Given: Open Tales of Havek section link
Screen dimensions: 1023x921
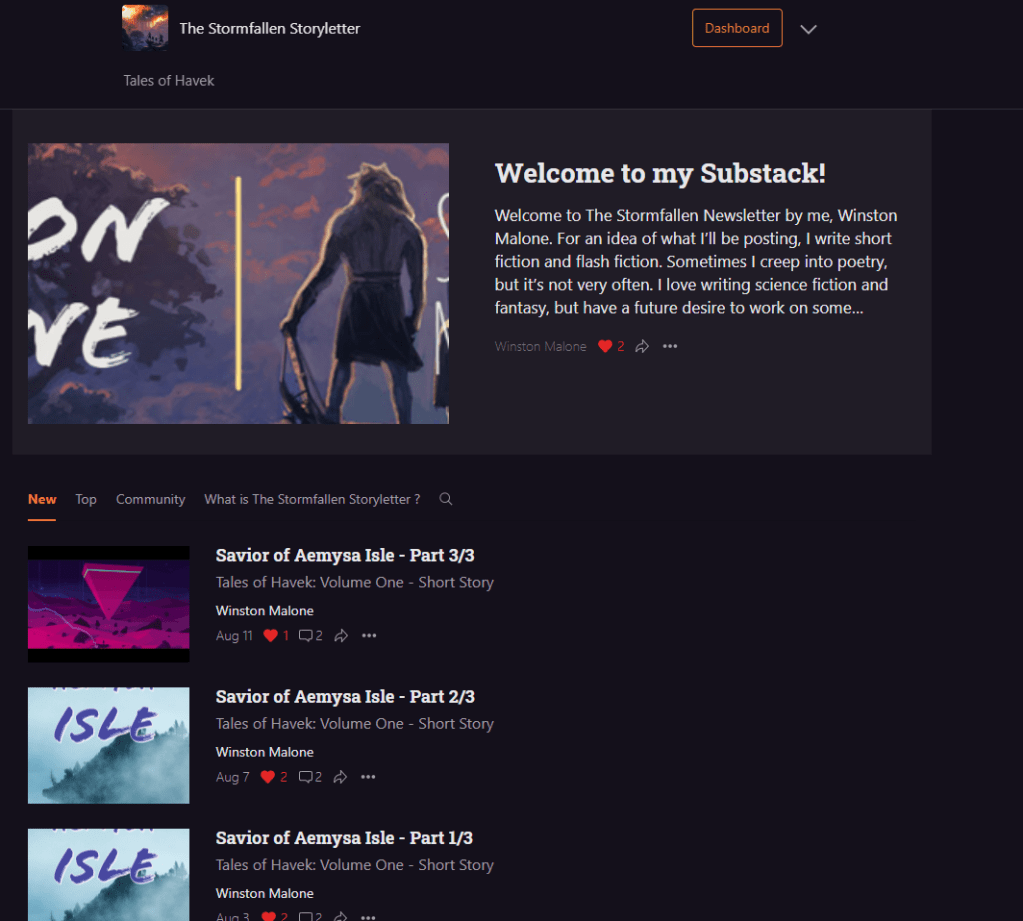Looking at the screenshot, I should click(169, 80).
